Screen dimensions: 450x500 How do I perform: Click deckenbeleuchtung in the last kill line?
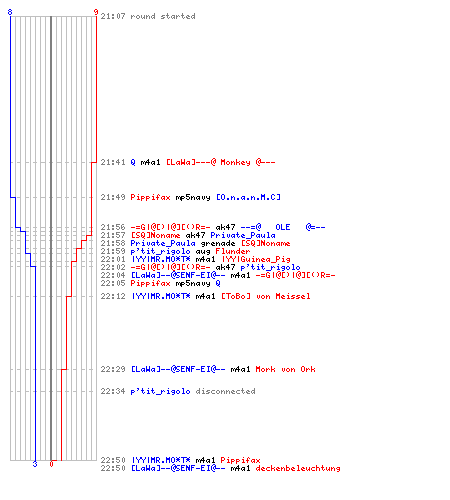click(x=298, y=468)
